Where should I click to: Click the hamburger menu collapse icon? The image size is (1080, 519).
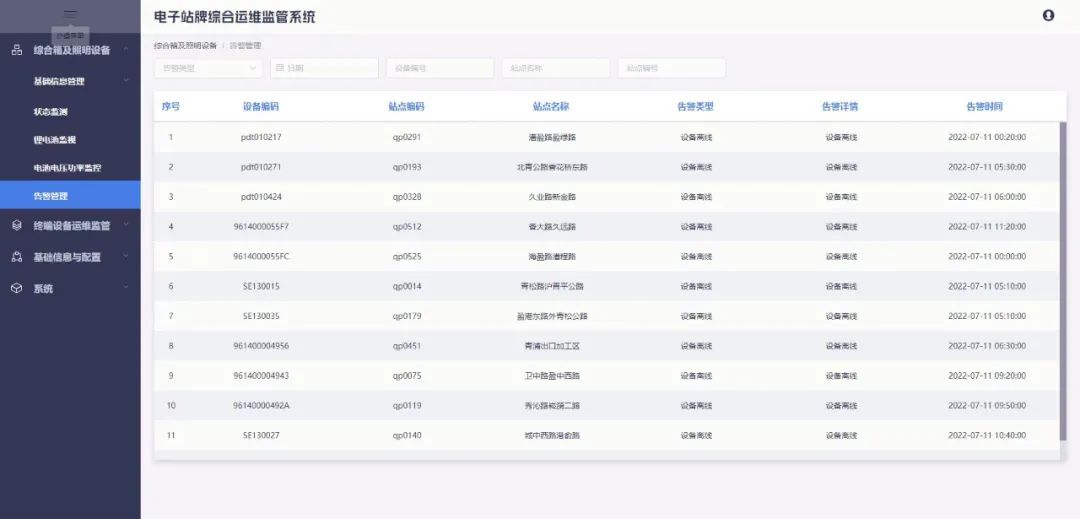[70, 13]
